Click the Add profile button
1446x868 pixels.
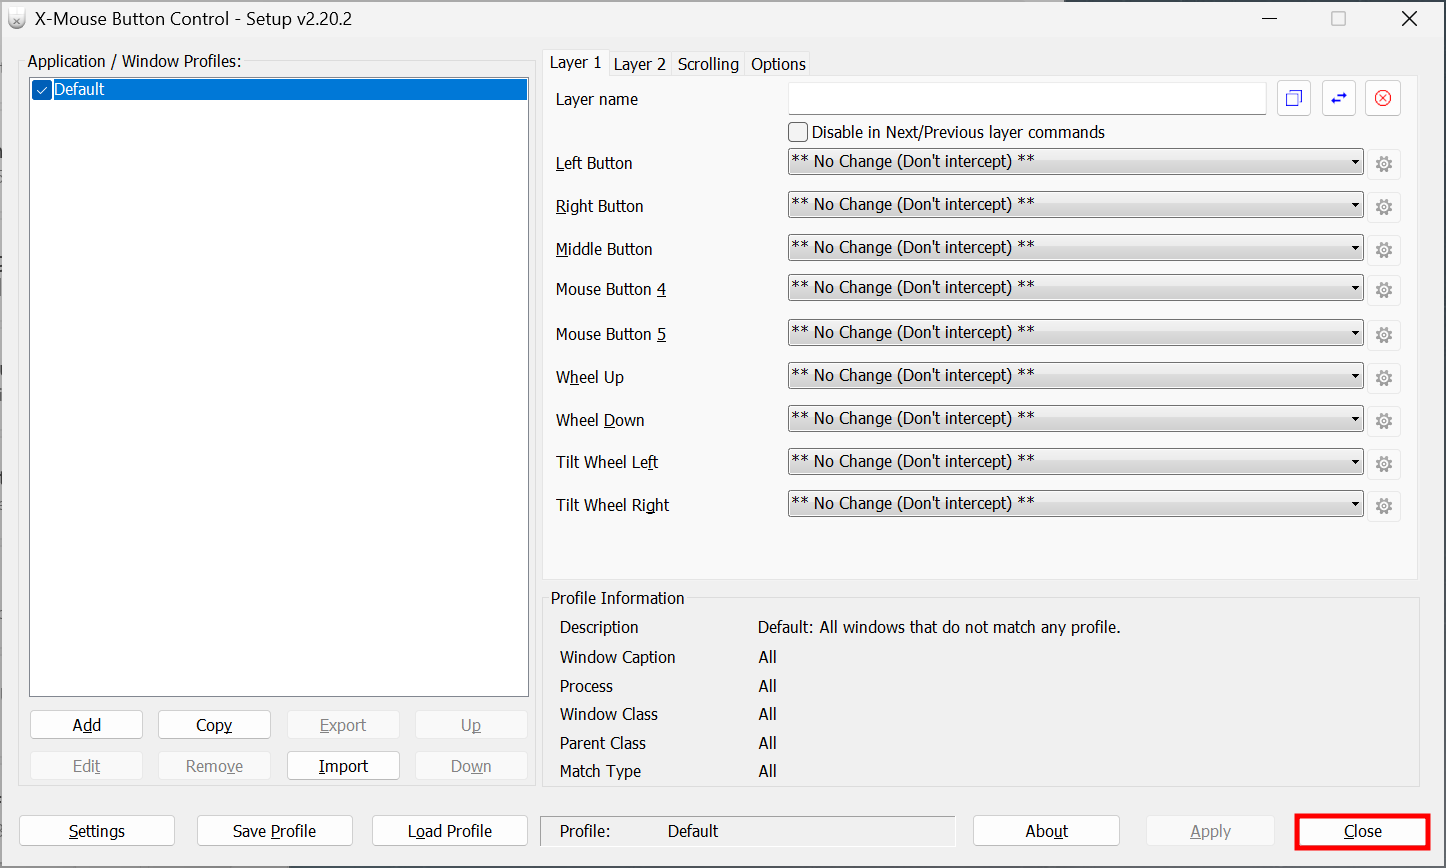[87, 725]
